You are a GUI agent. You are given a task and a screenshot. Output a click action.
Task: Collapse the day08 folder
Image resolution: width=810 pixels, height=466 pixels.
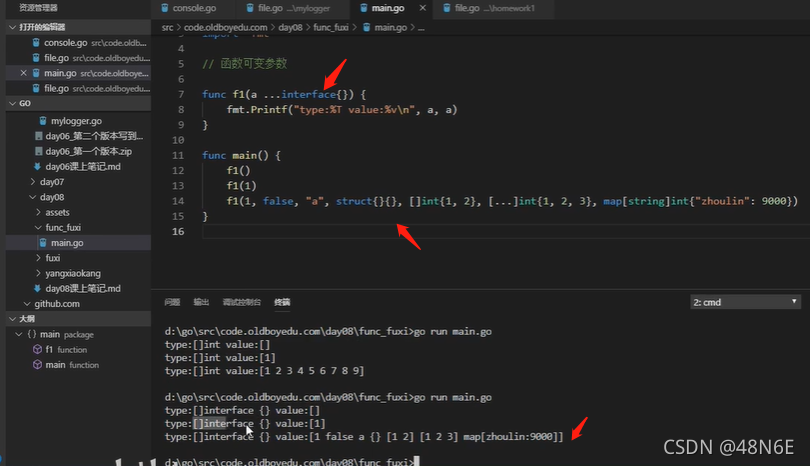pyautogui.click(x=52, y=197)
